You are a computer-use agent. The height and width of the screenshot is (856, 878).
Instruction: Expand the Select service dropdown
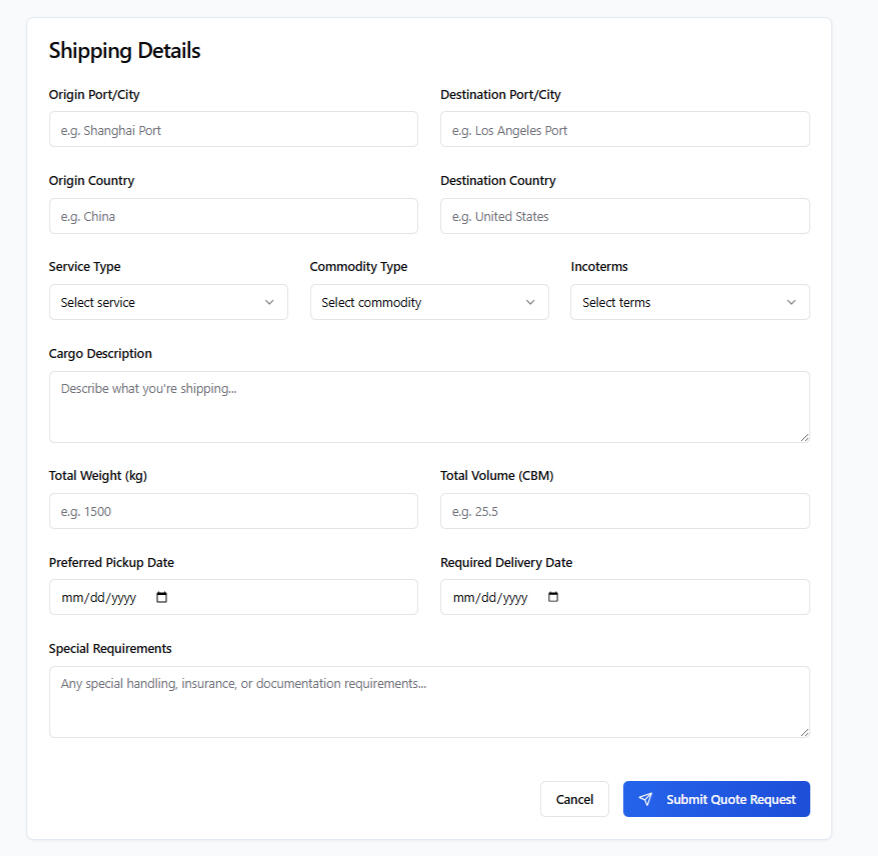click(168, 302)
